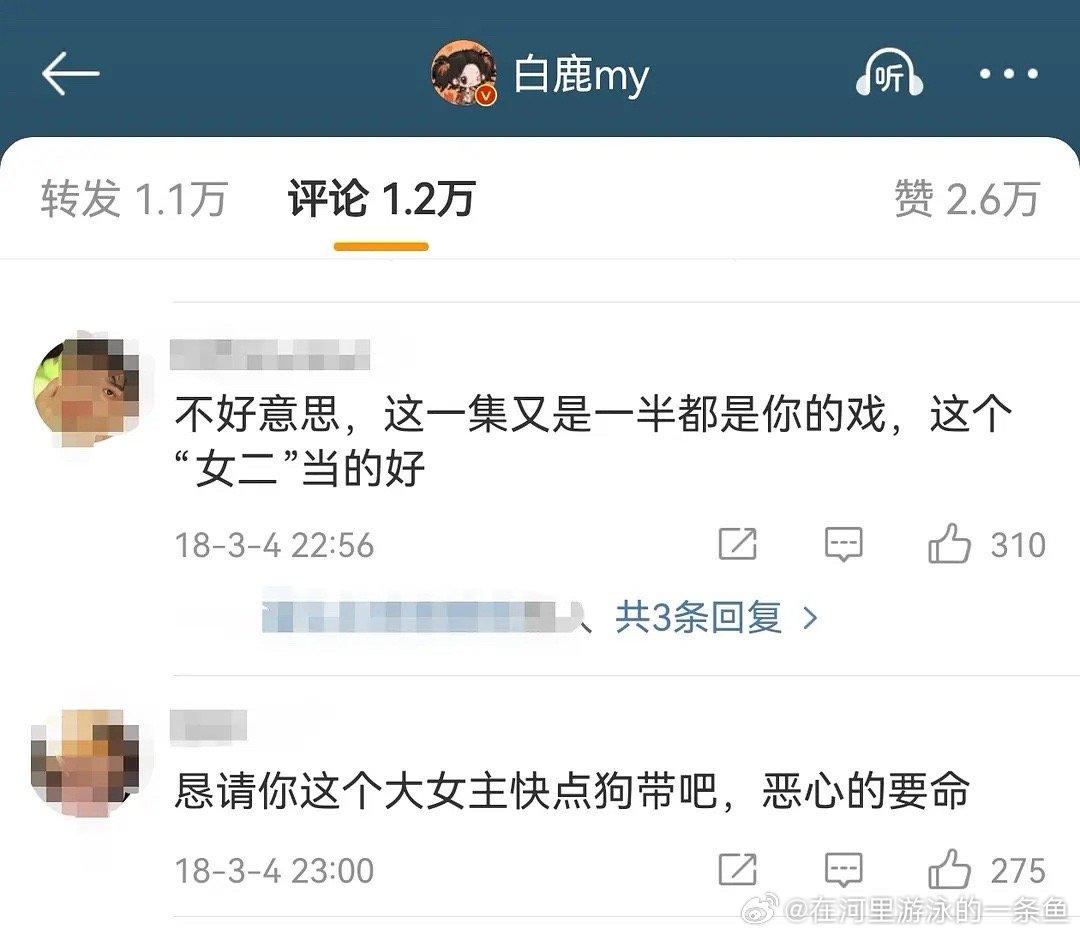The width and height of the screenshot is (1080, 935).
Task: Switch to the 赞 2.6万 tab
Action: click(966, 199)
